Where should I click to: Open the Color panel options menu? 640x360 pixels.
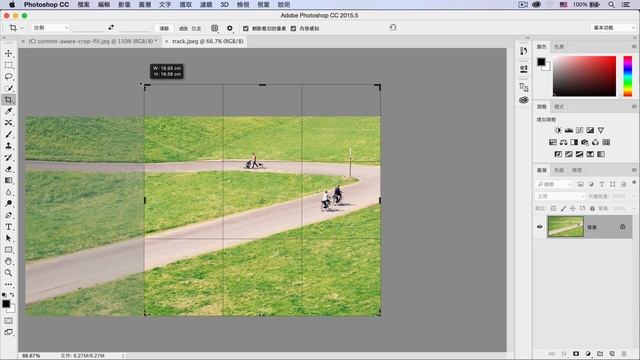coord(634,47)
